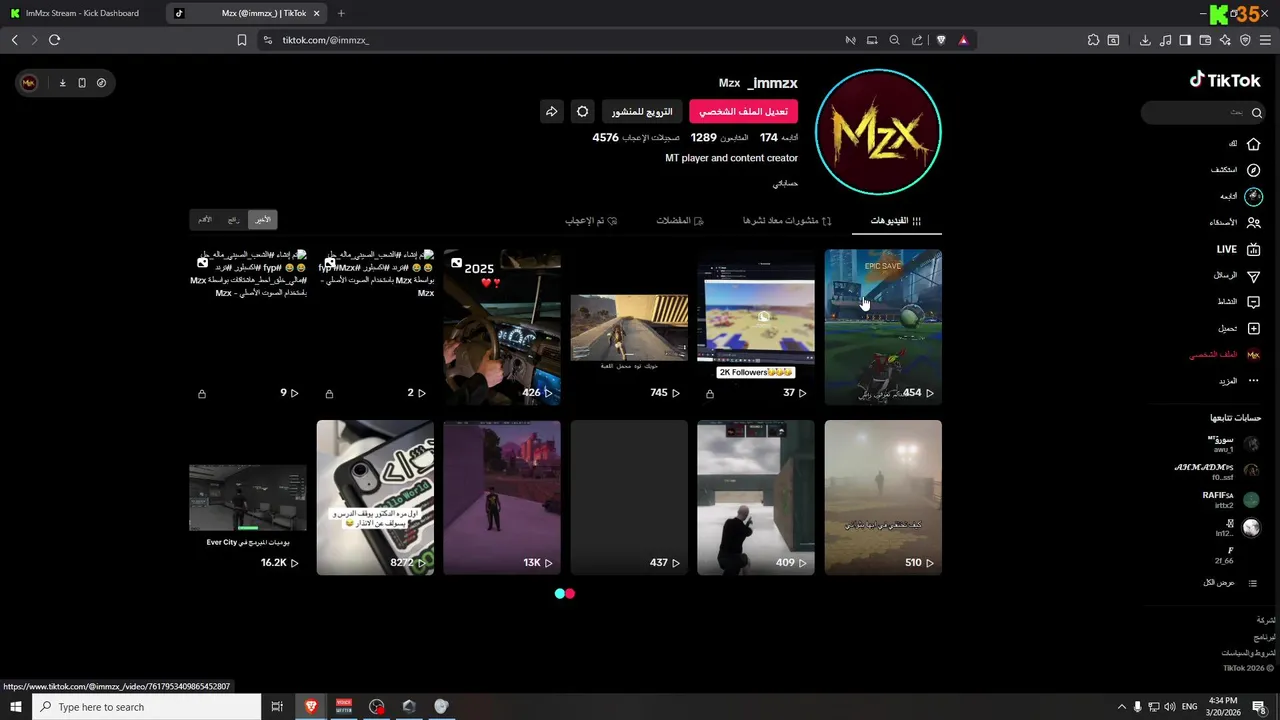Image resolution: width=1280 pixels, height=720 pixels.
Task: Open the profile settings gear button
Action: click(x=583, y=112)
